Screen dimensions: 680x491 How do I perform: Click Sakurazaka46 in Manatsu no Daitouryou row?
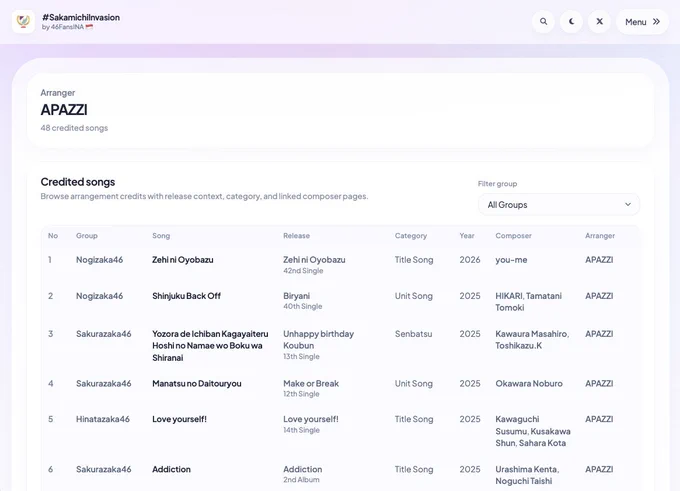pyautogui.click(x=104, y=383)
